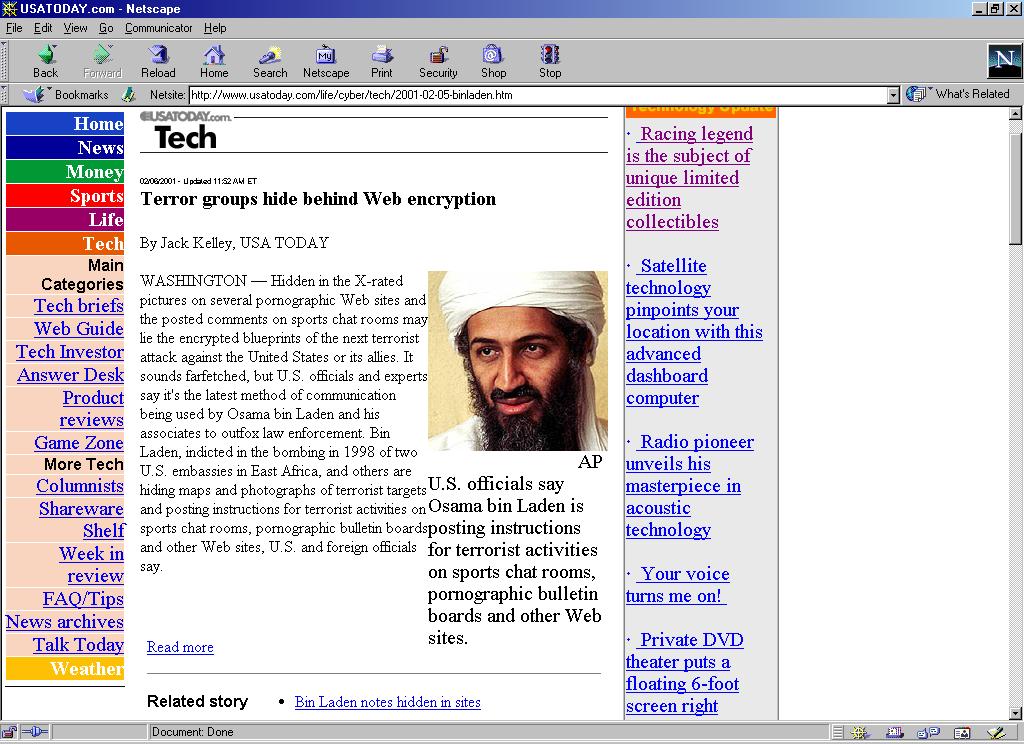Open the Product reviews link

coord(91,408)
